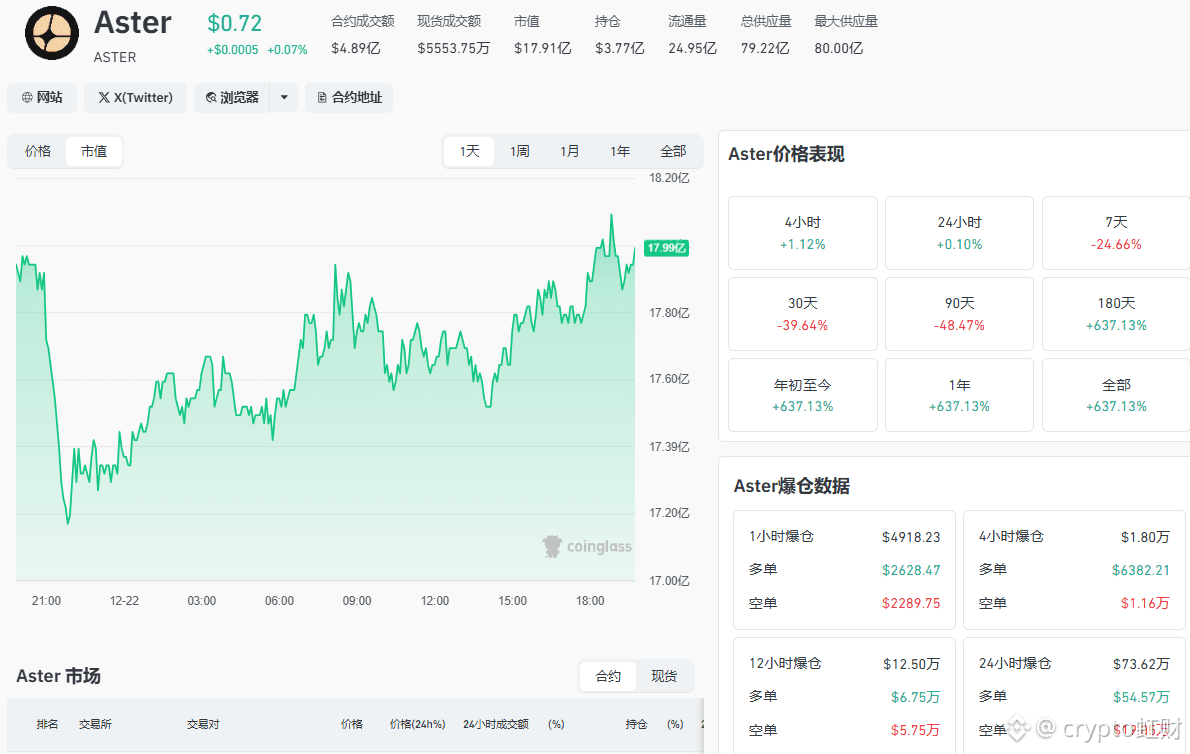Select the 1天 time range
1190x754 pixels.
point(469,151)
